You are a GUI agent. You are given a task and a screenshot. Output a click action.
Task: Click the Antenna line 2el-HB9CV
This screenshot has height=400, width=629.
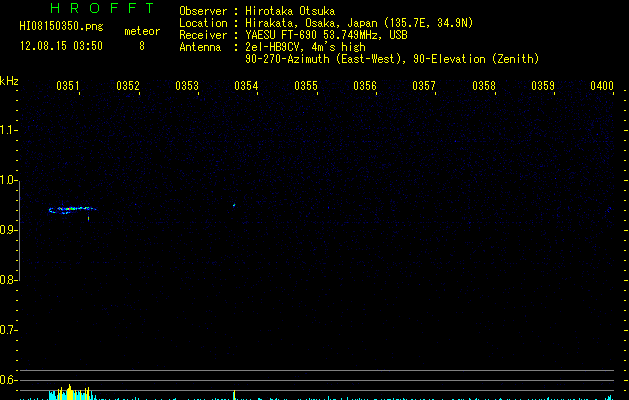[x=305, y=47]
